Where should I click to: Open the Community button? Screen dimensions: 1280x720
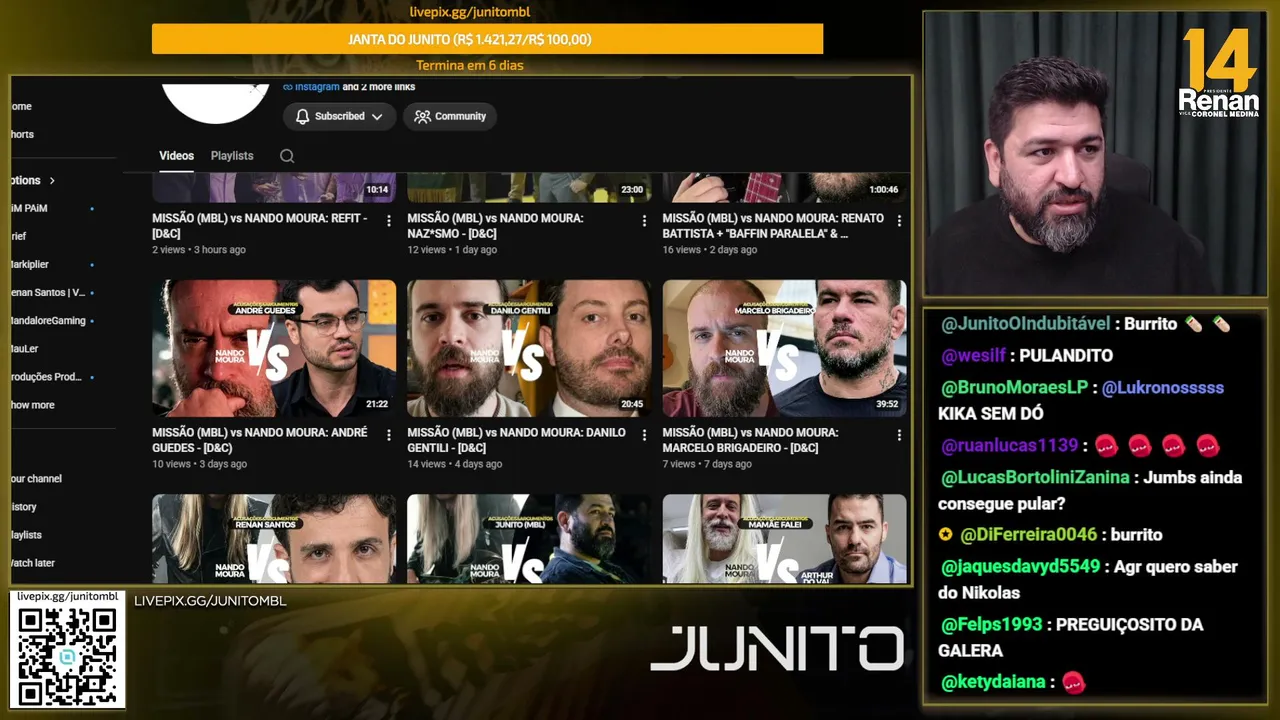point(450,117)
